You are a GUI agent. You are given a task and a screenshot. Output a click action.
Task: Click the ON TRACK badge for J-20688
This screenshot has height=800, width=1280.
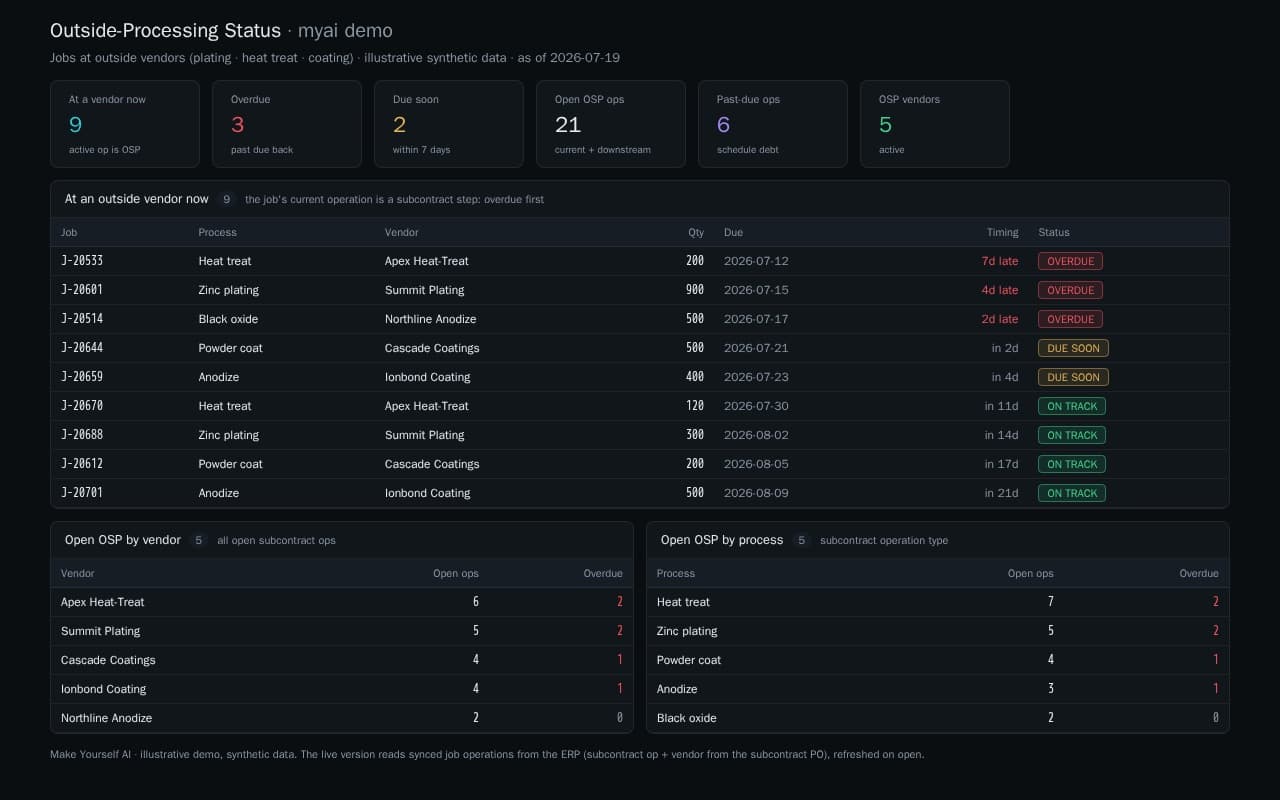coord(1072,435)
